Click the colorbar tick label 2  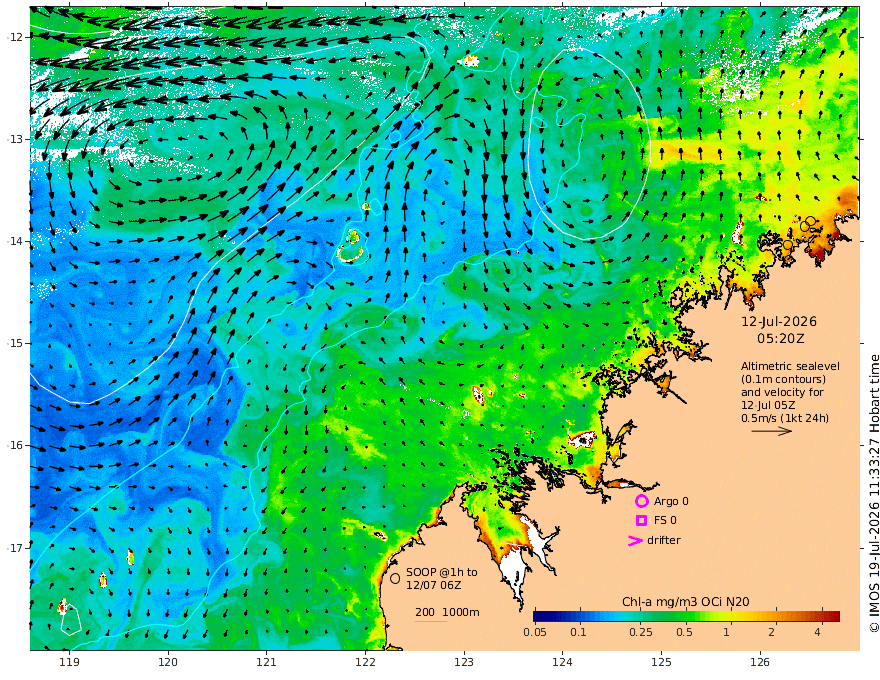[772, 632]
